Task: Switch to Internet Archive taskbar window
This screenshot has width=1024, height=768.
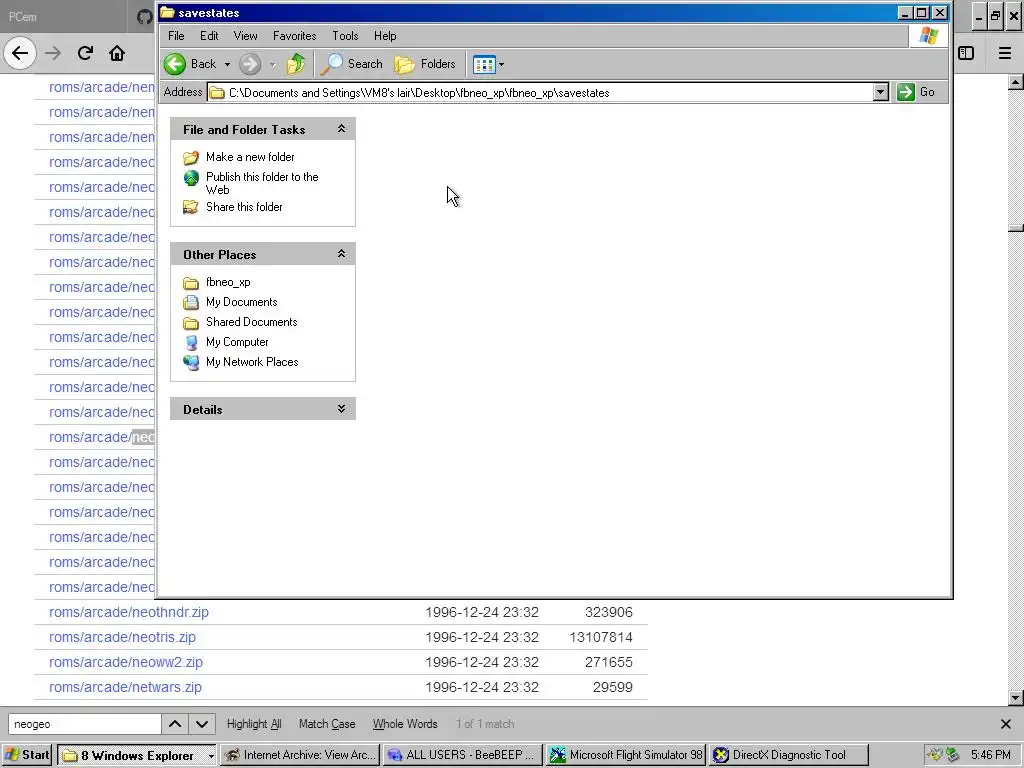Action: coord(300,755)
